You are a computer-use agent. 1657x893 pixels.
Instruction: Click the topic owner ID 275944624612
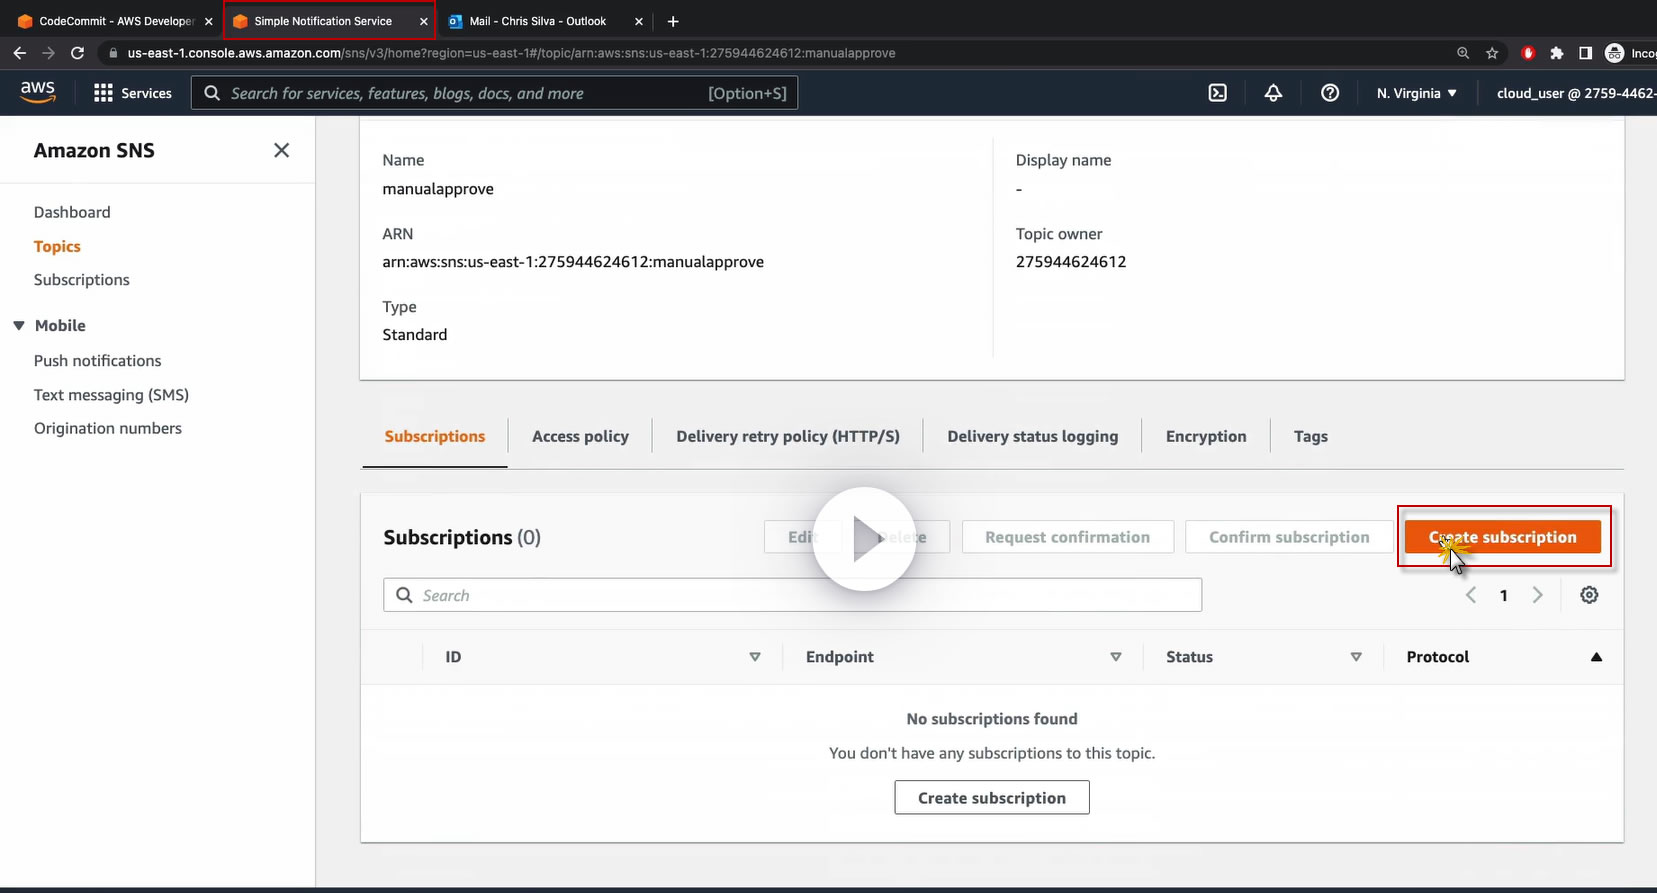(x=1071, y=262)
